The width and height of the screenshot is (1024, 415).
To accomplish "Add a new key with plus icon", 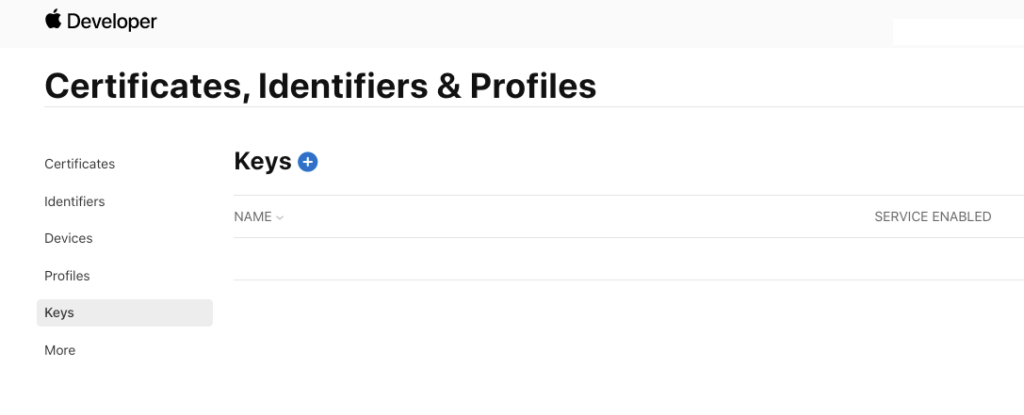I will [x=308, y=161].
